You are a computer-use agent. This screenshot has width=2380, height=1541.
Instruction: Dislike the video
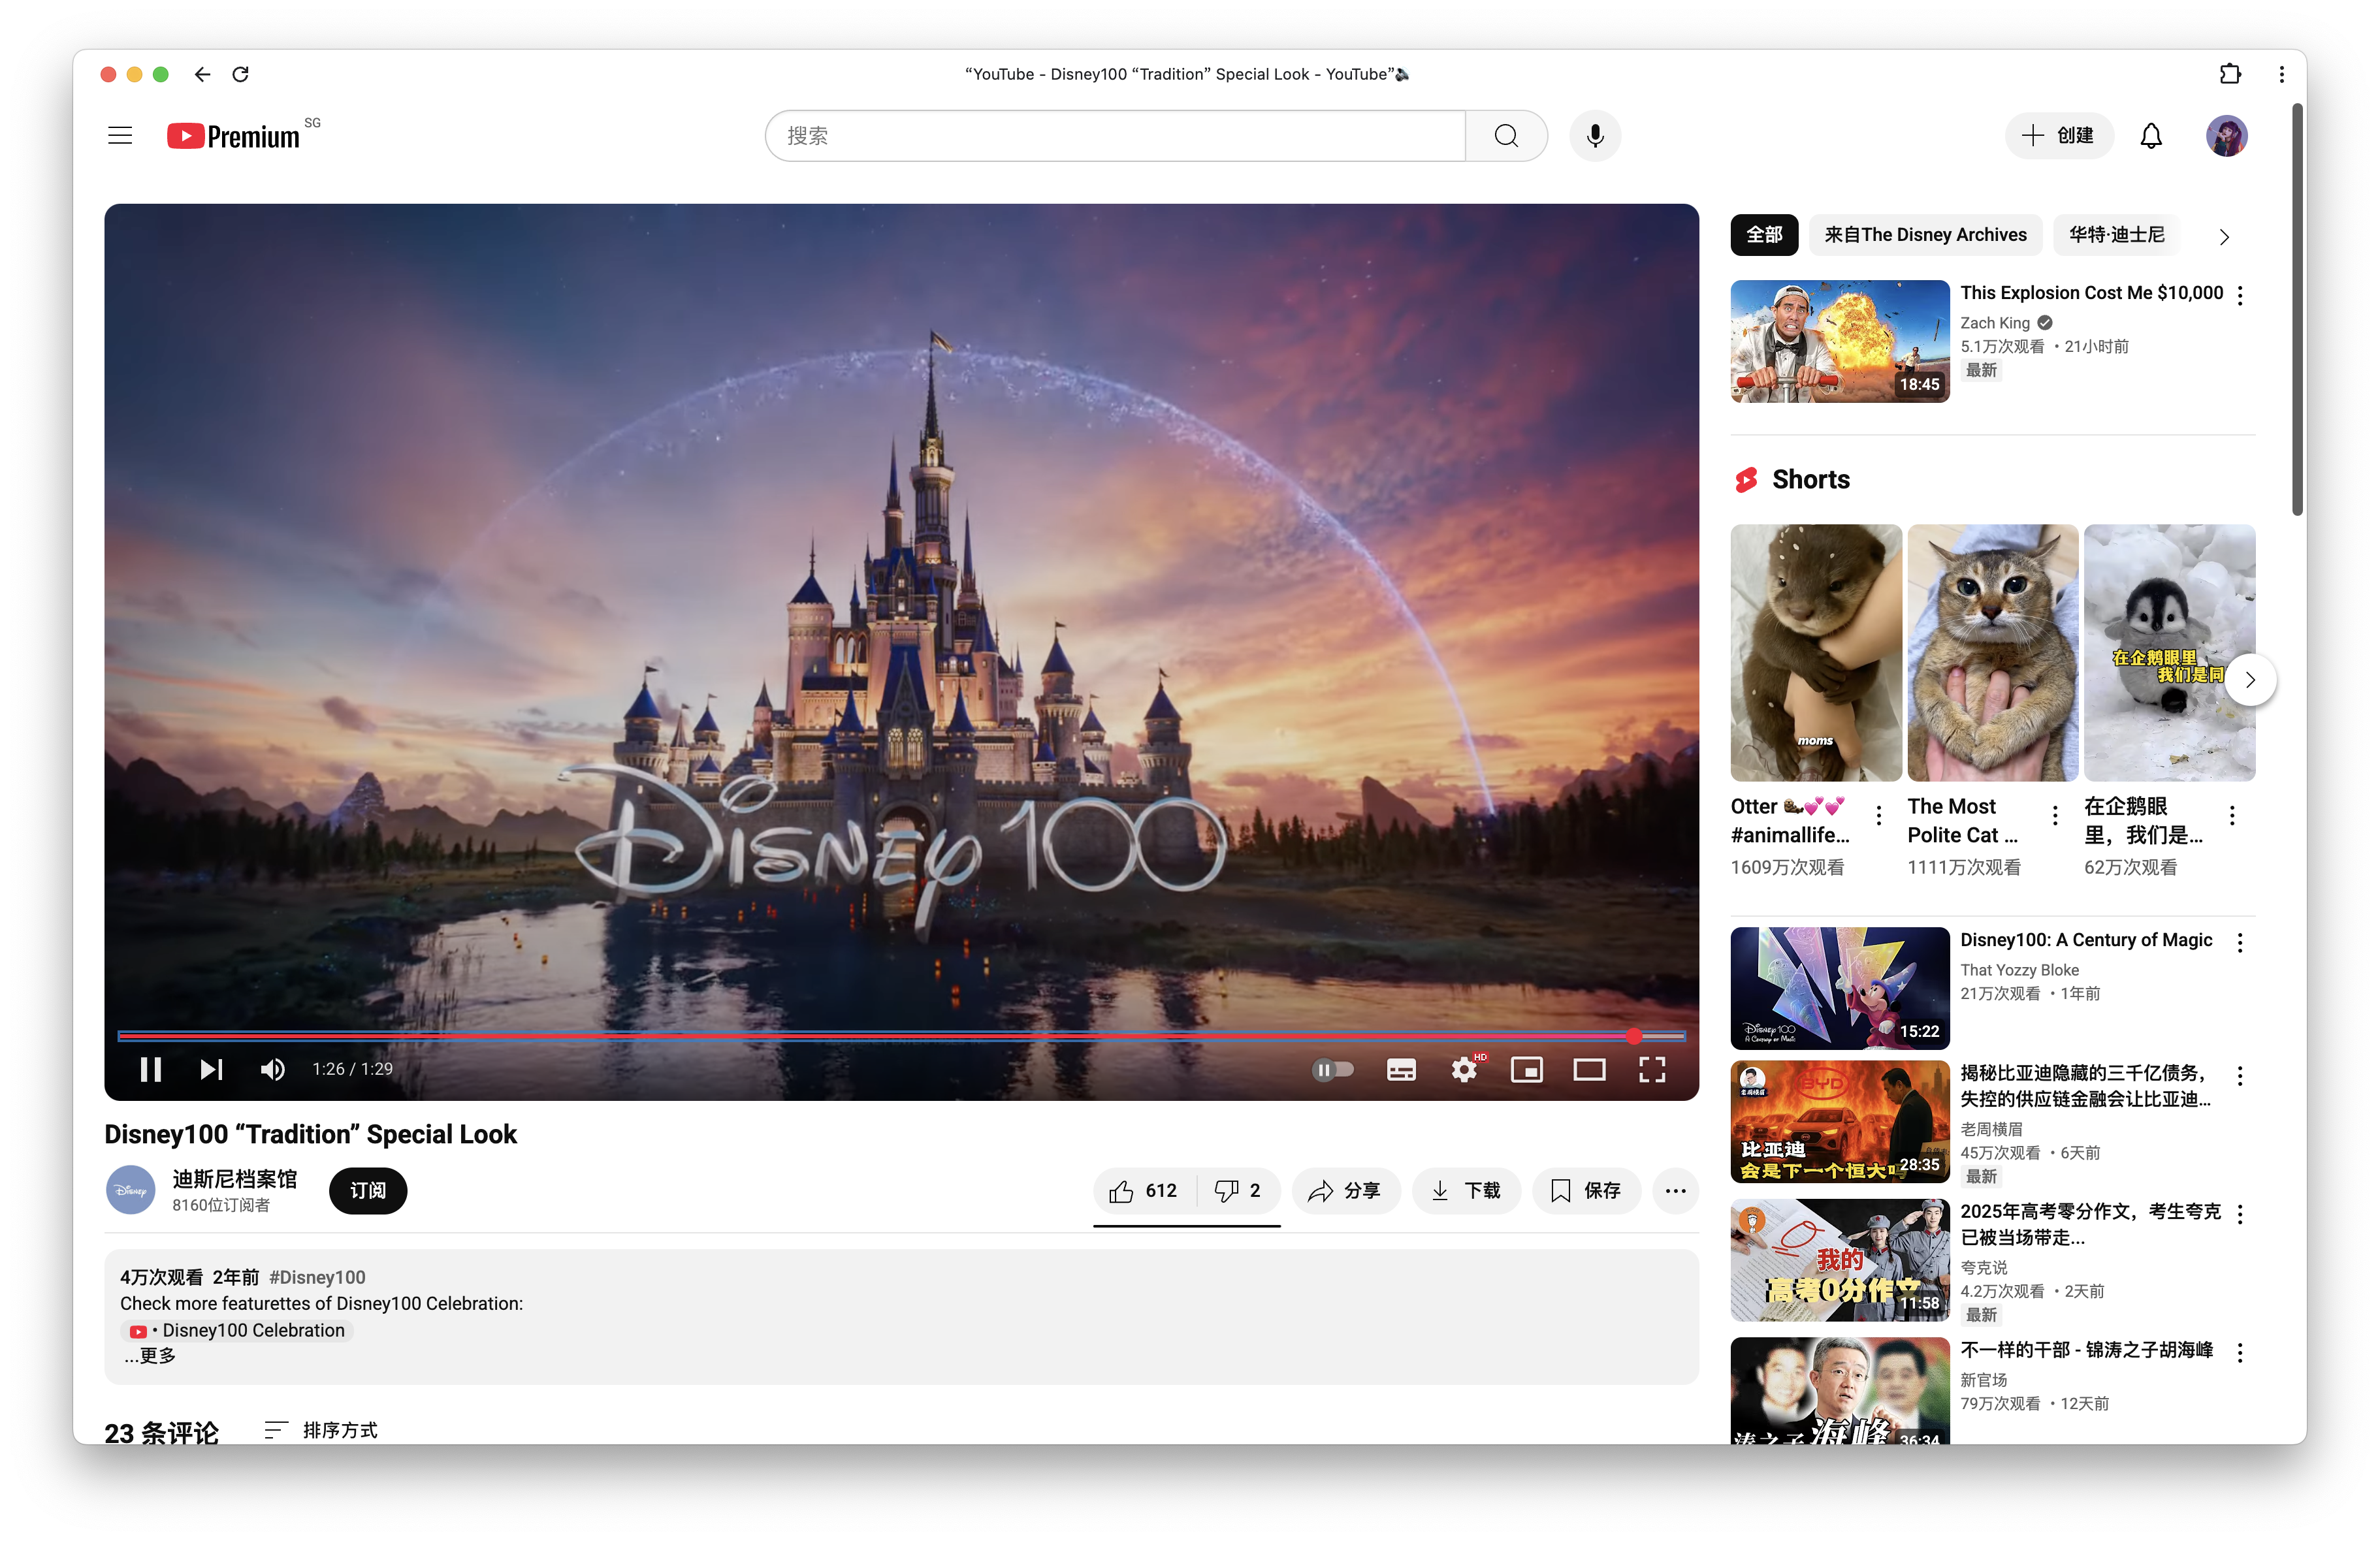(x=1238, y=1190)
